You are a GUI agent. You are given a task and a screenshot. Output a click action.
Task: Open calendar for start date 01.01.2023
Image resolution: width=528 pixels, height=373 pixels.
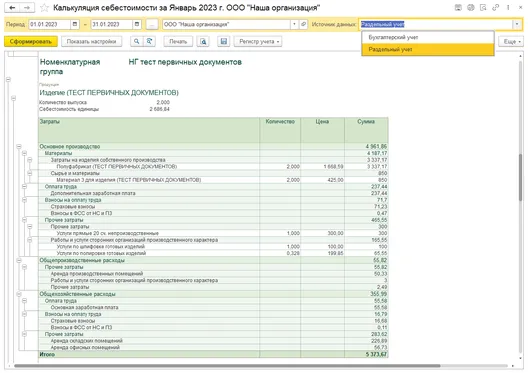coord(75,24)
